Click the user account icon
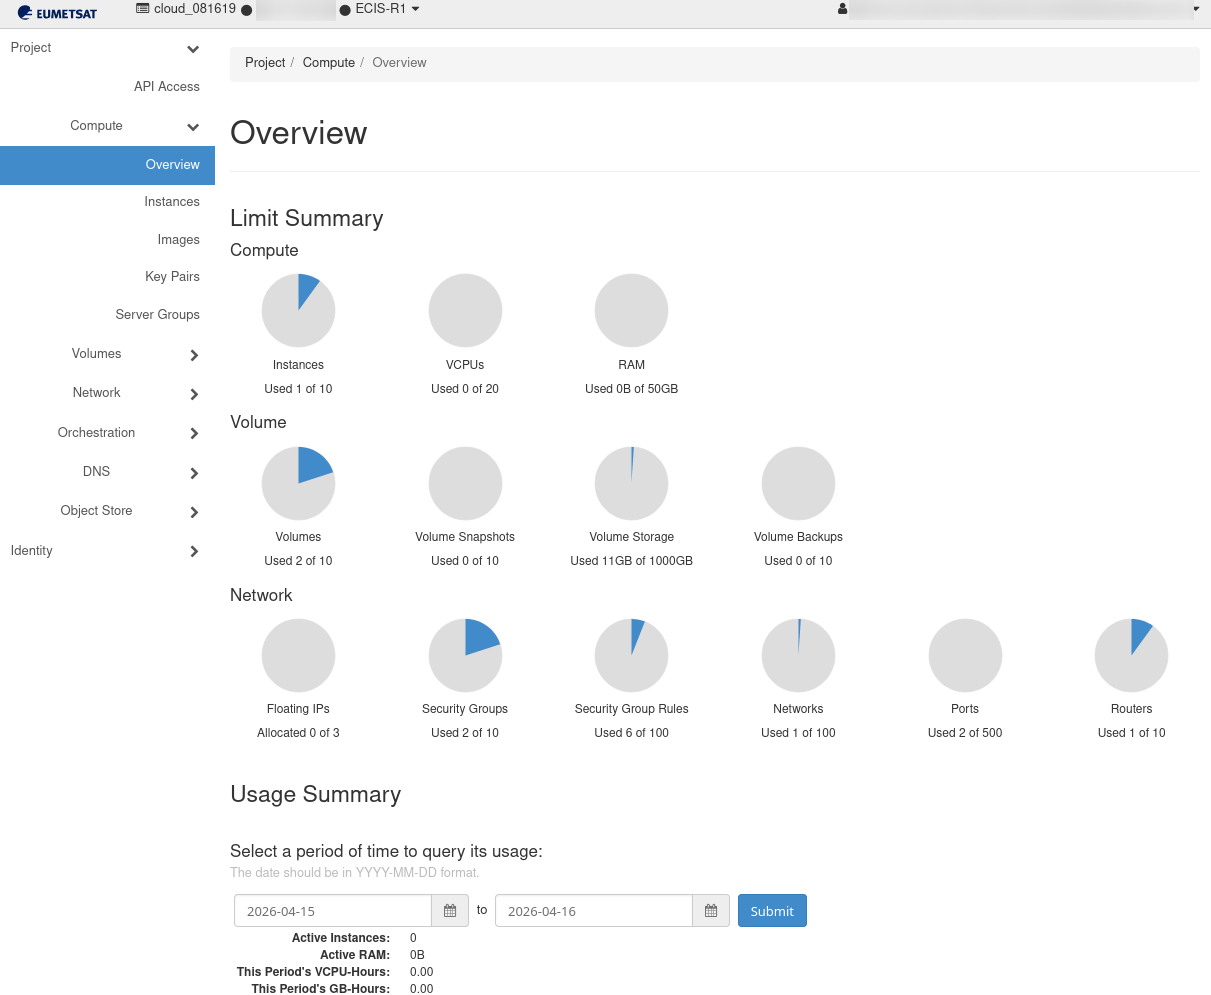1211x995 pixels. 843,9
